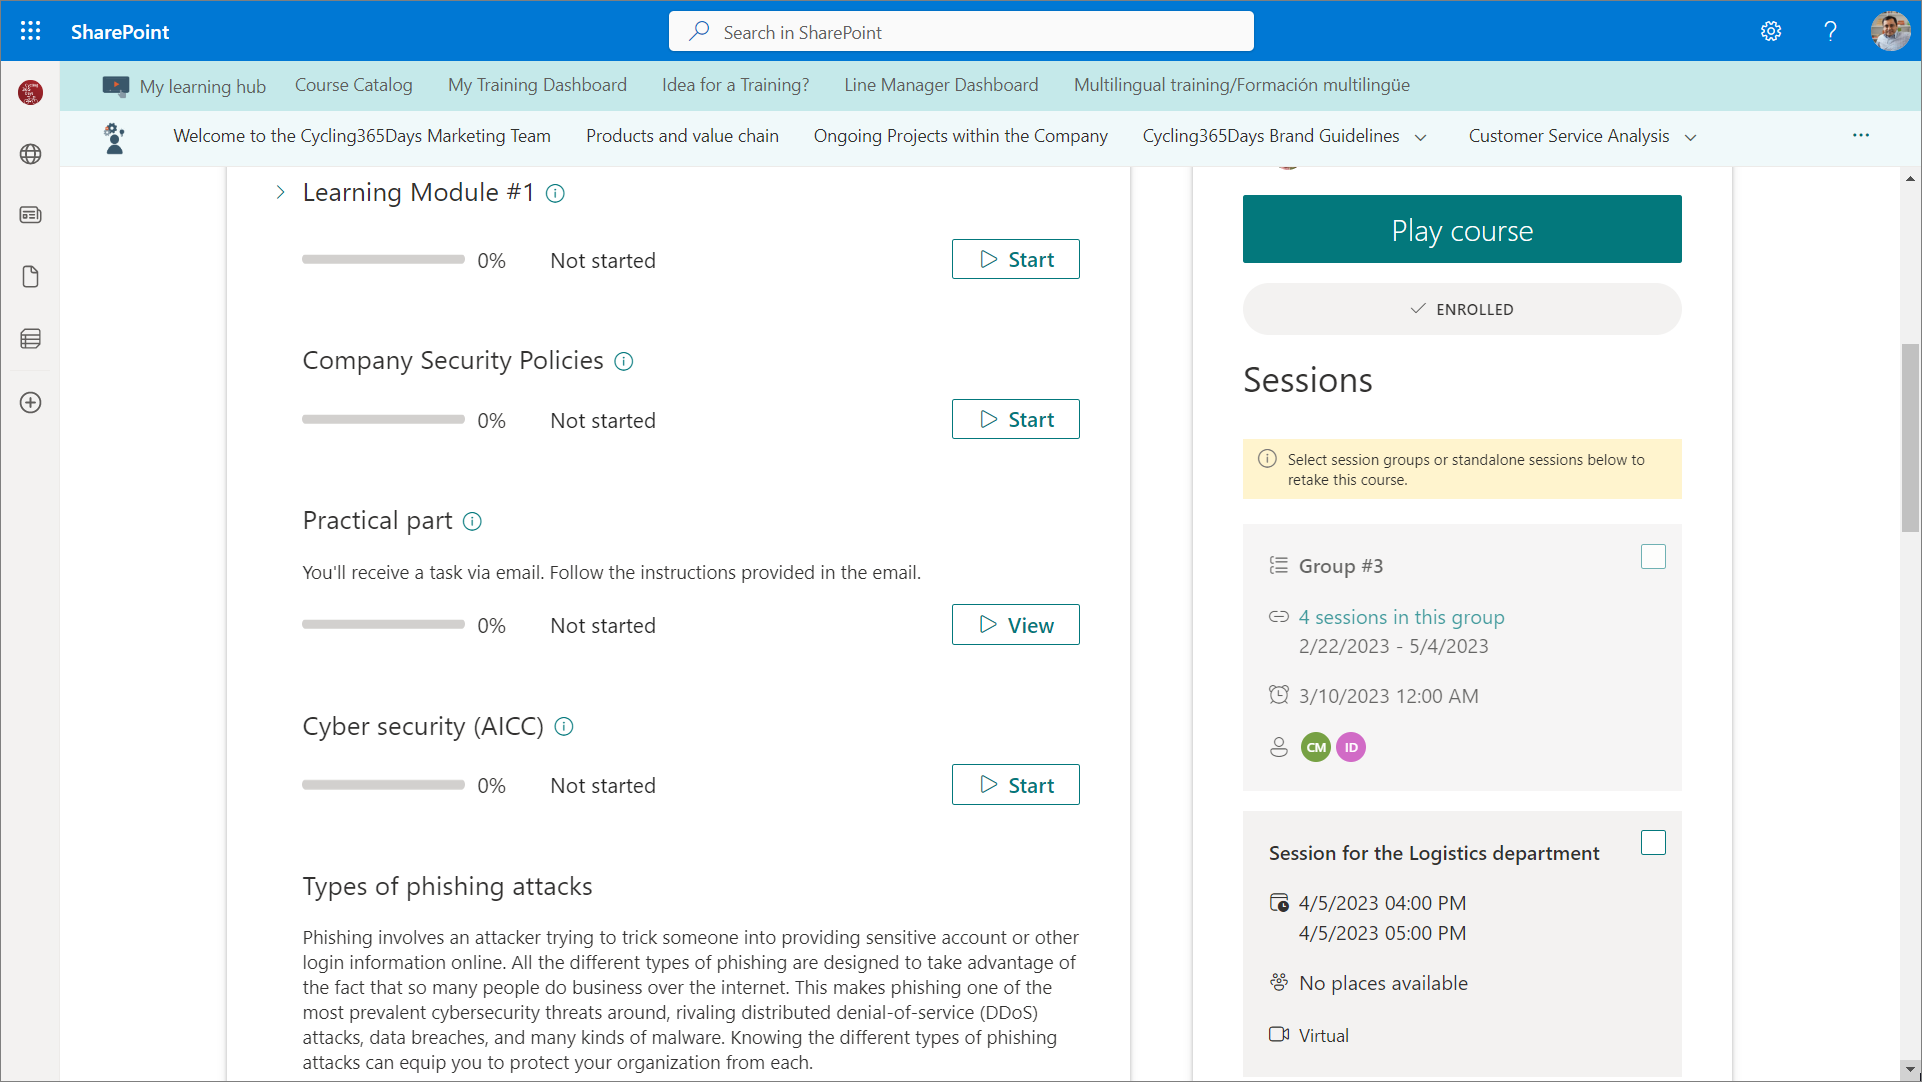
Task: Open the SharePoint app launcher waffle
Action: click(x=30, y=31)
